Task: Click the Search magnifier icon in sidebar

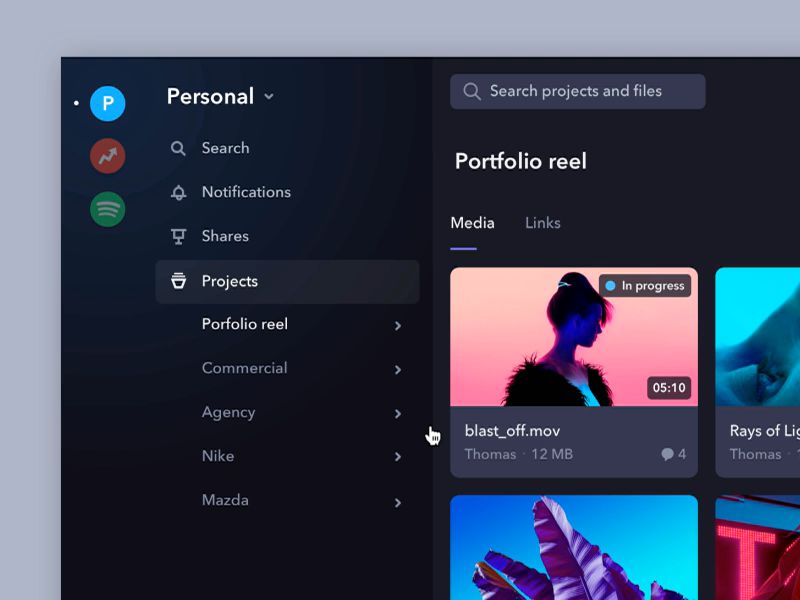Action: coord(178,148)
